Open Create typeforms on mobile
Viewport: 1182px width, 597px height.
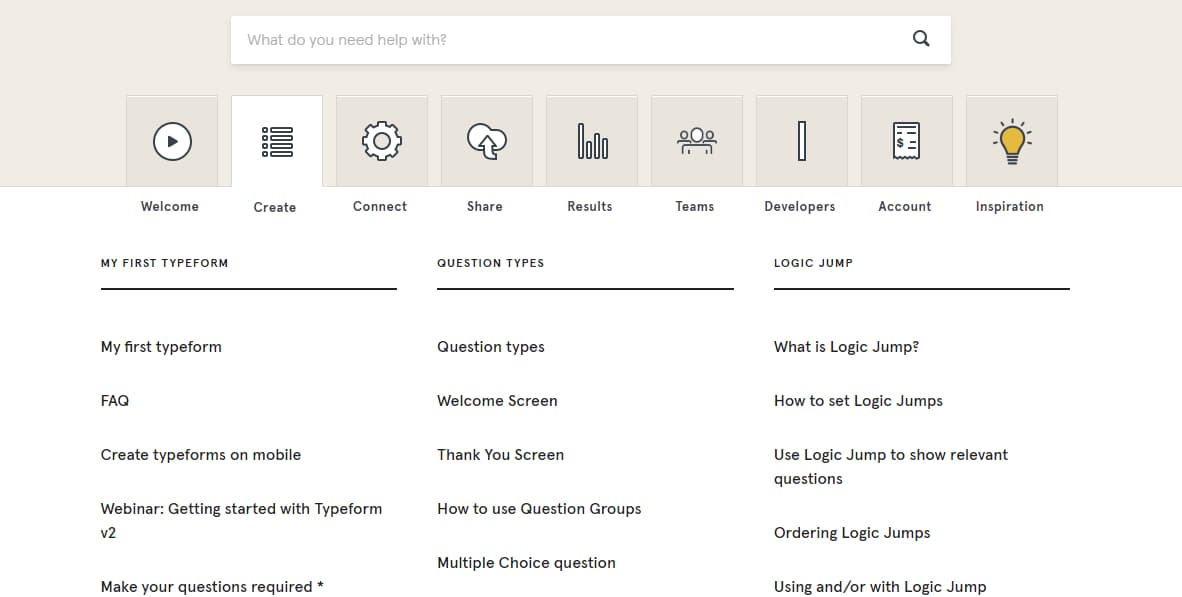coord(200,454)
